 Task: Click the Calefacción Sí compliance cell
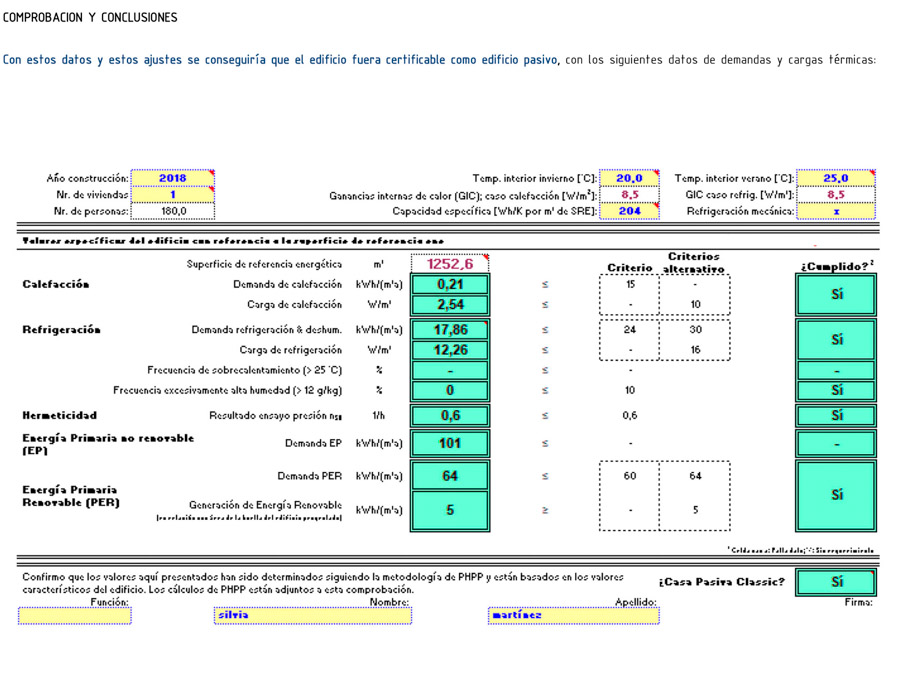click(x=836, y=294)
